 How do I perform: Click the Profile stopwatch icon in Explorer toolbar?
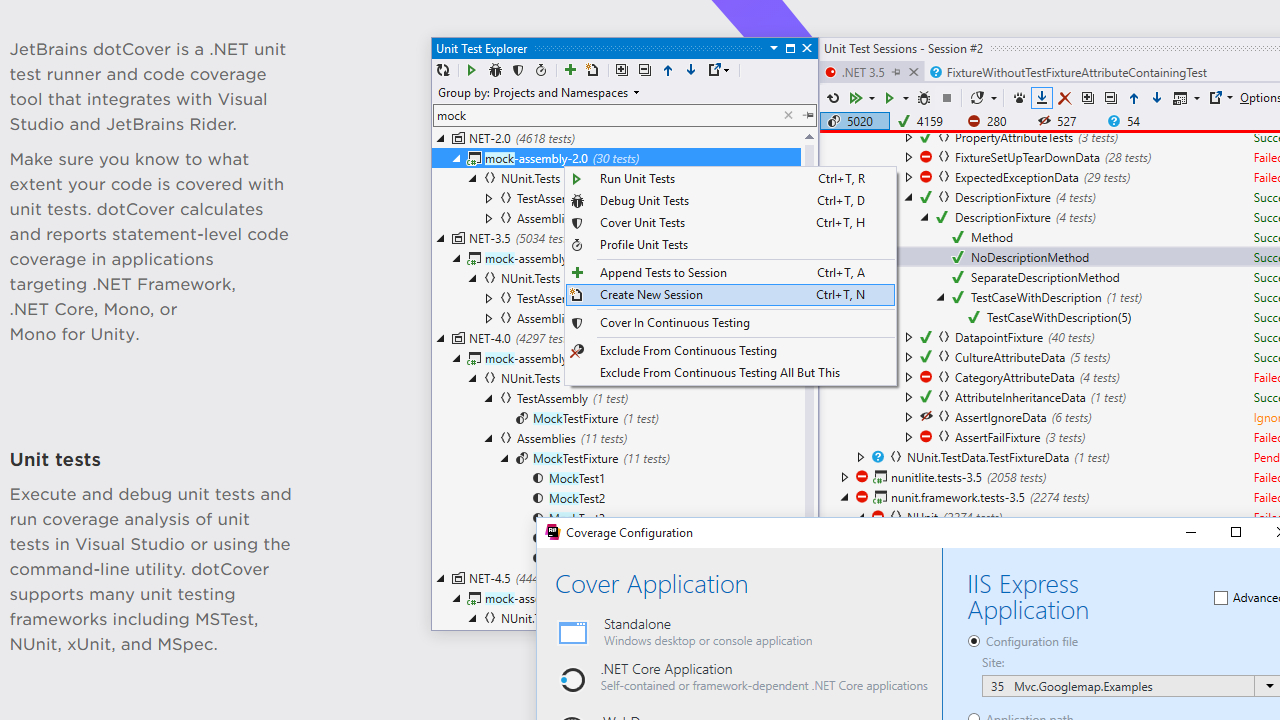tap(541, 70)
